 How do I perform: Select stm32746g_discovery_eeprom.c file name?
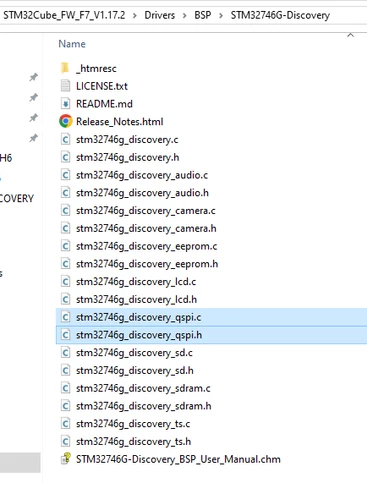(147, 246)
